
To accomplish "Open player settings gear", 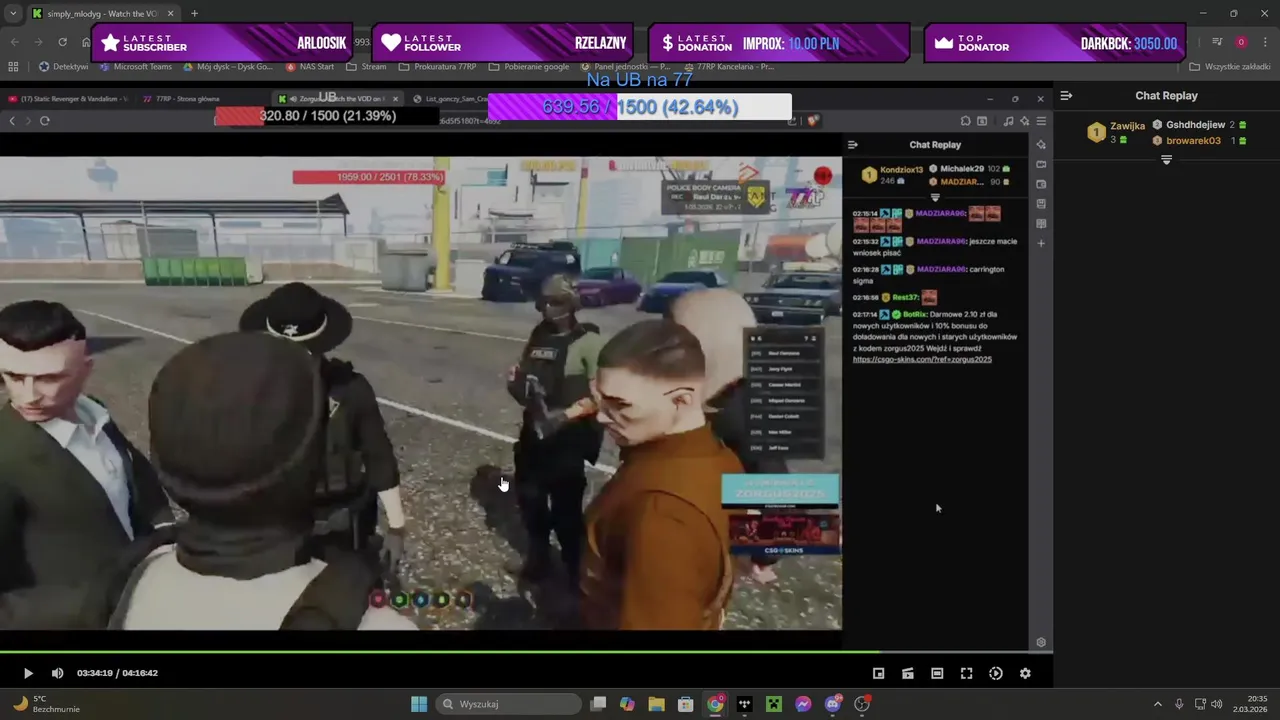I will click(x=1025, y=673).
